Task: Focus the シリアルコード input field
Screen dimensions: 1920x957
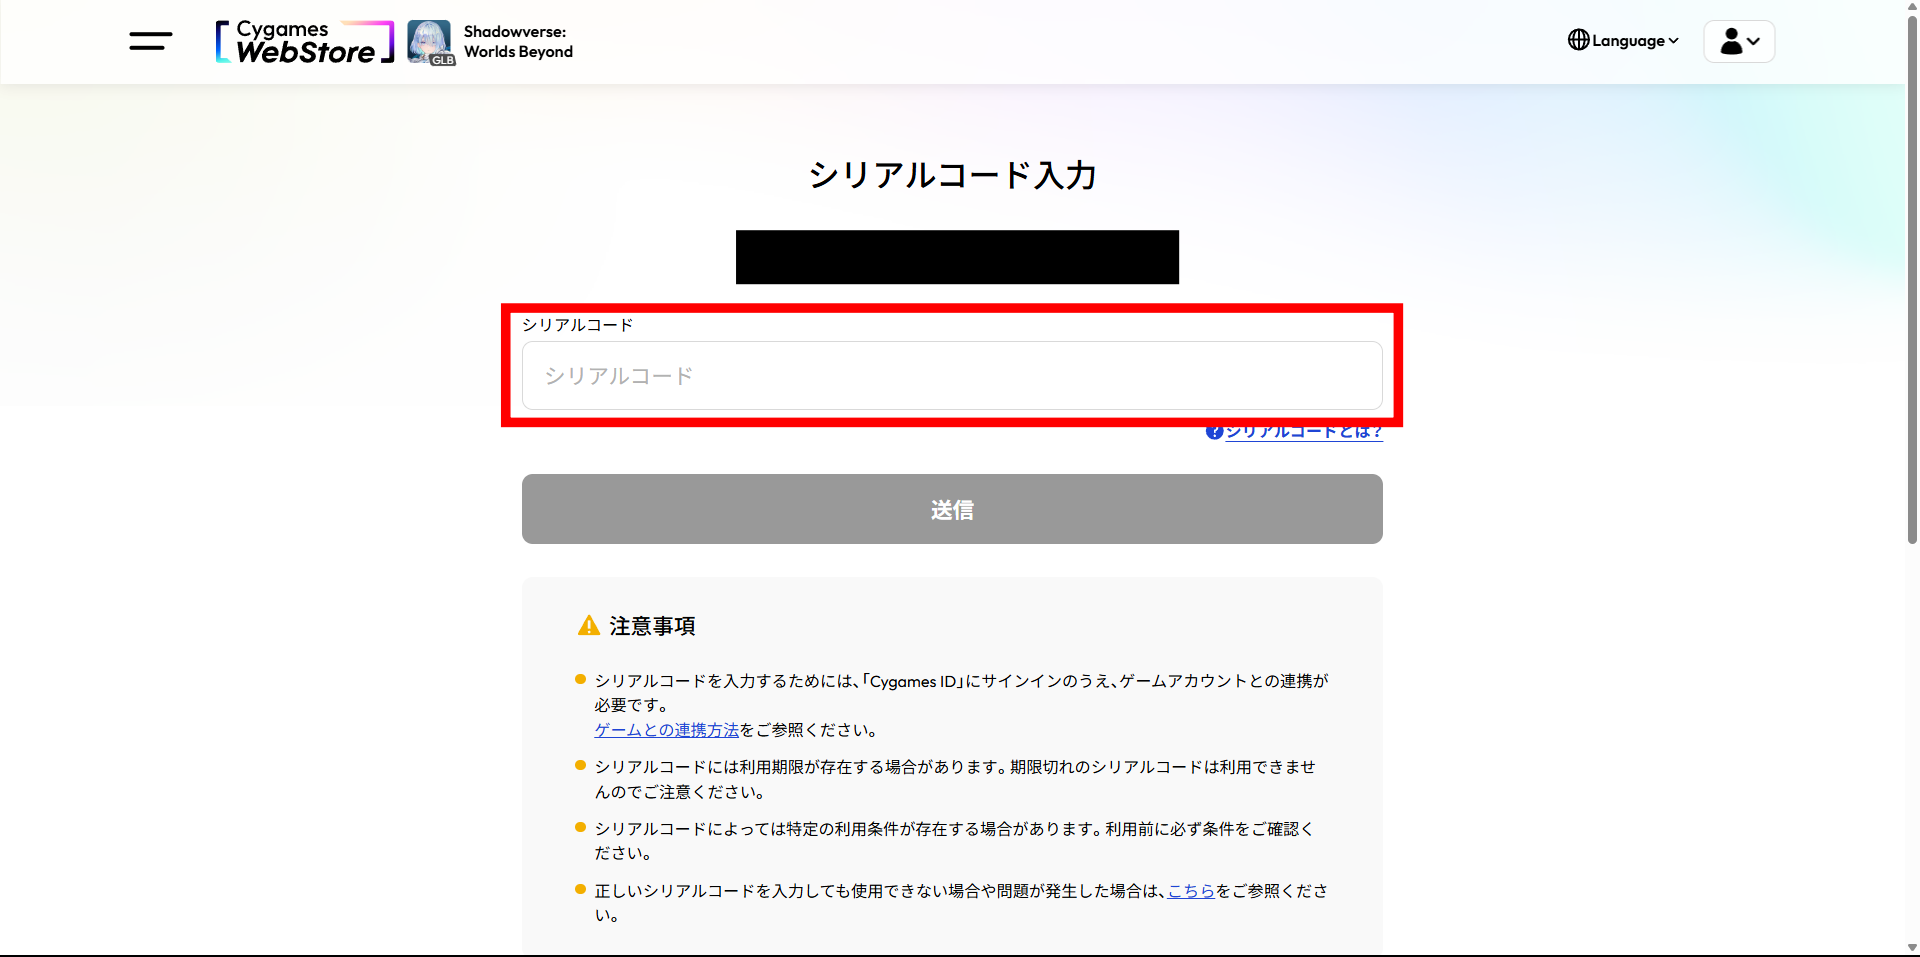Action: (952, 376)
